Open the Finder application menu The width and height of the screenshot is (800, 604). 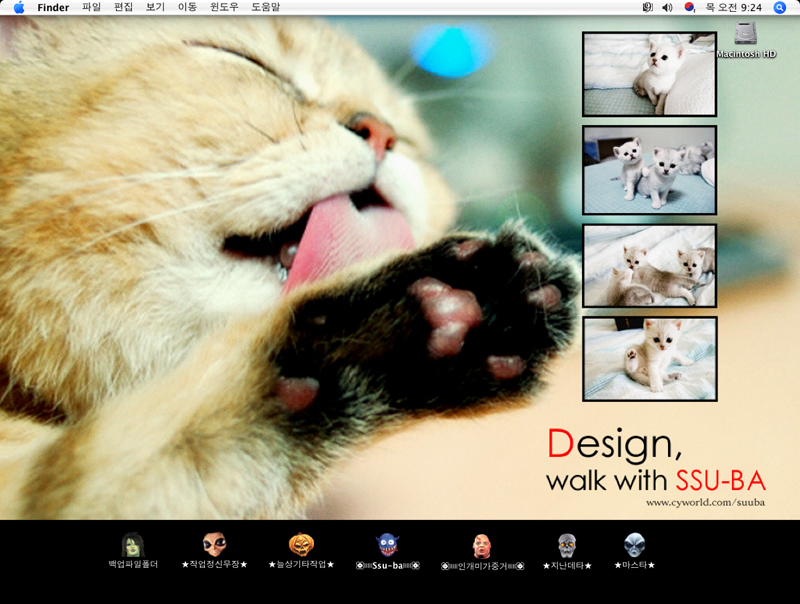(x=53, y=7)
